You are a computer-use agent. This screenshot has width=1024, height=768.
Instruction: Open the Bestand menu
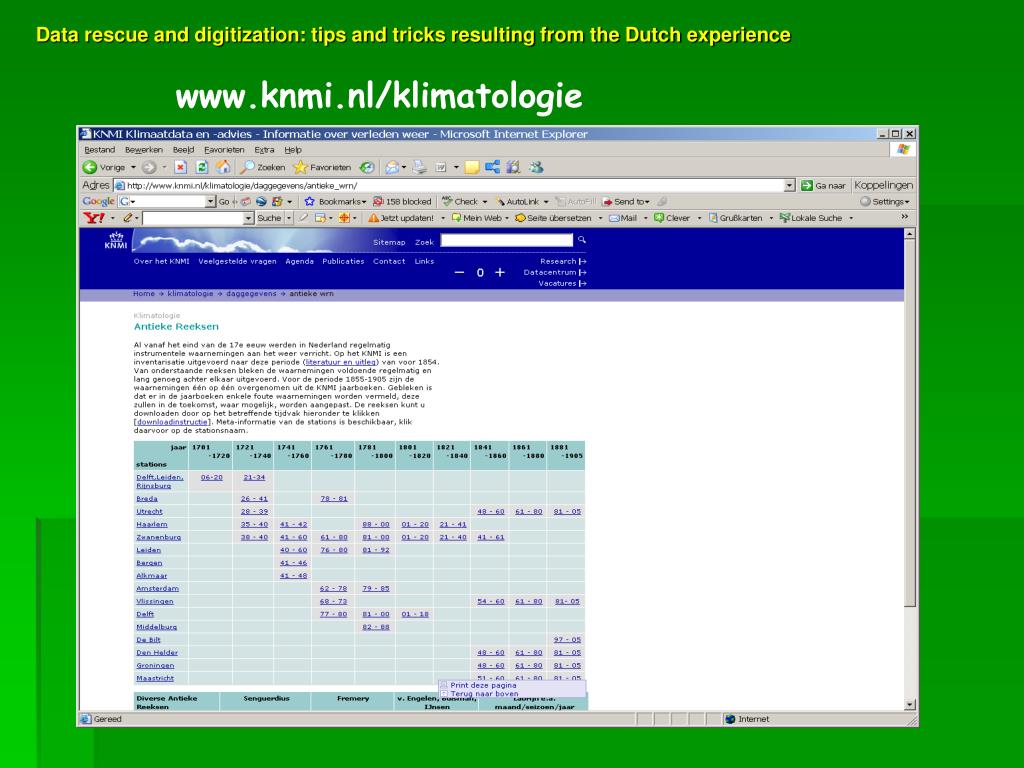99,150
